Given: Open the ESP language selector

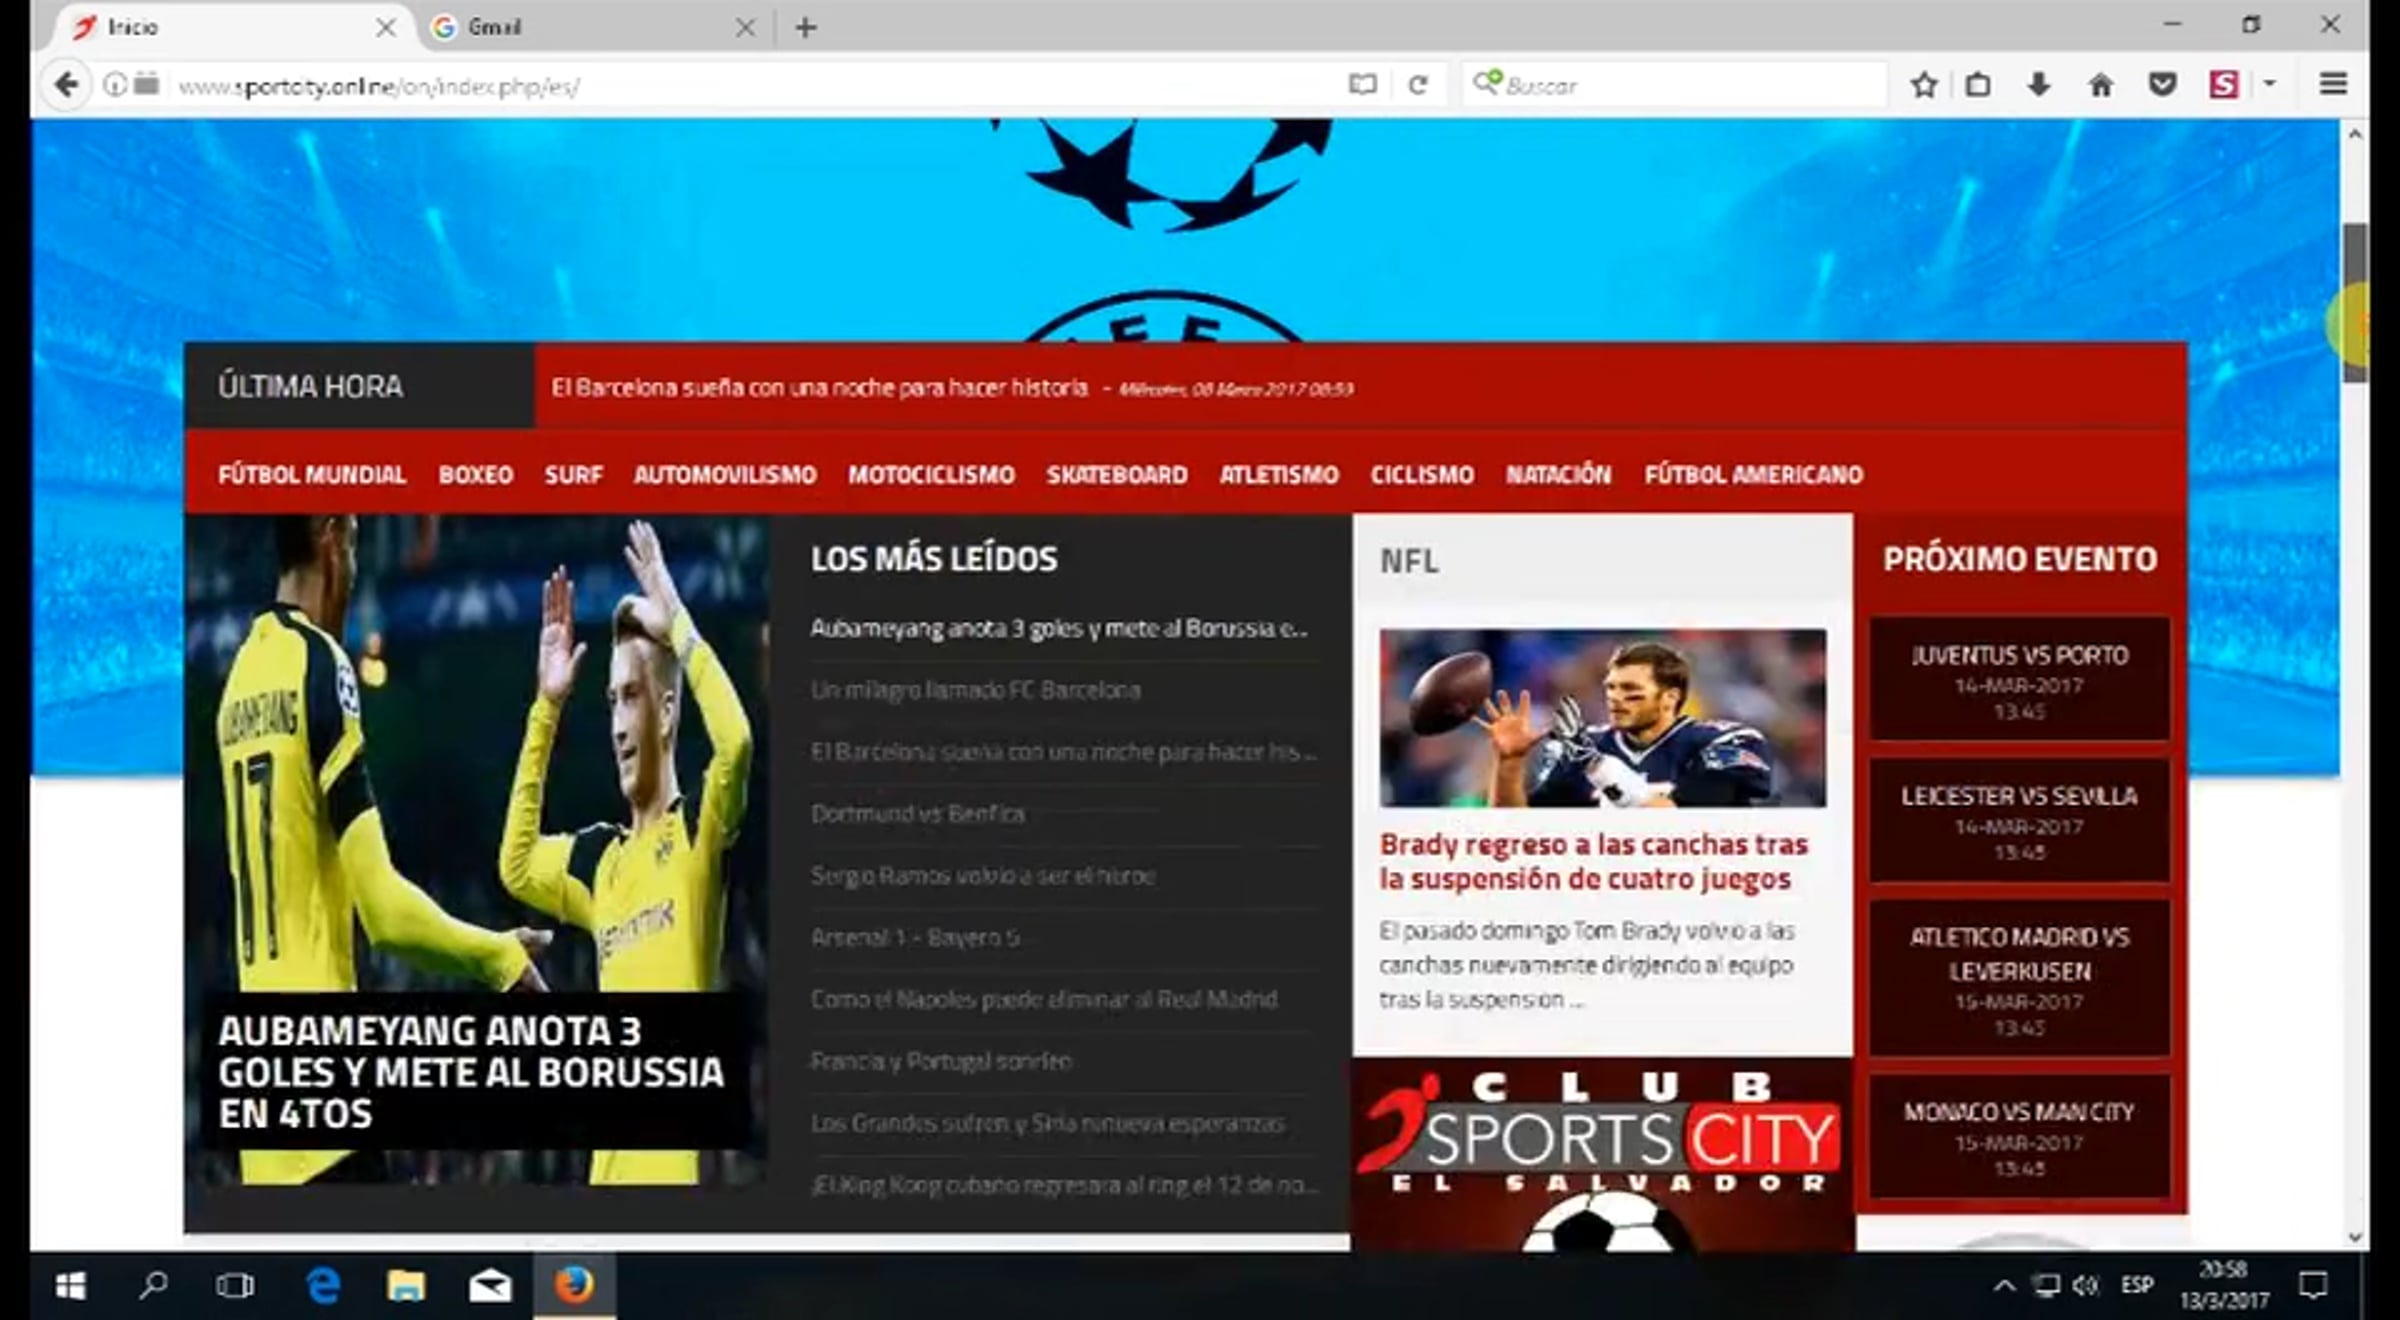Looking at the screenshot, I should (2137, 1285).
